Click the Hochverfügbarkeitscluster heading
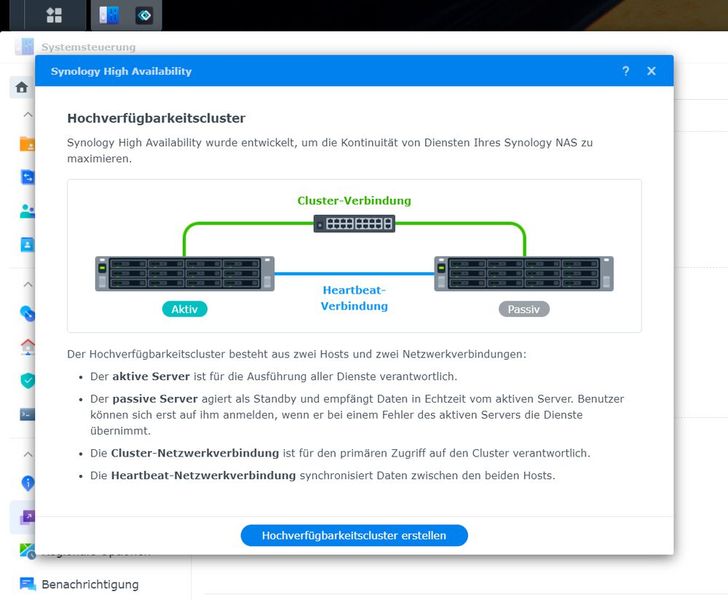This screenshot has width=728, height=600. (x=156, y=118)
